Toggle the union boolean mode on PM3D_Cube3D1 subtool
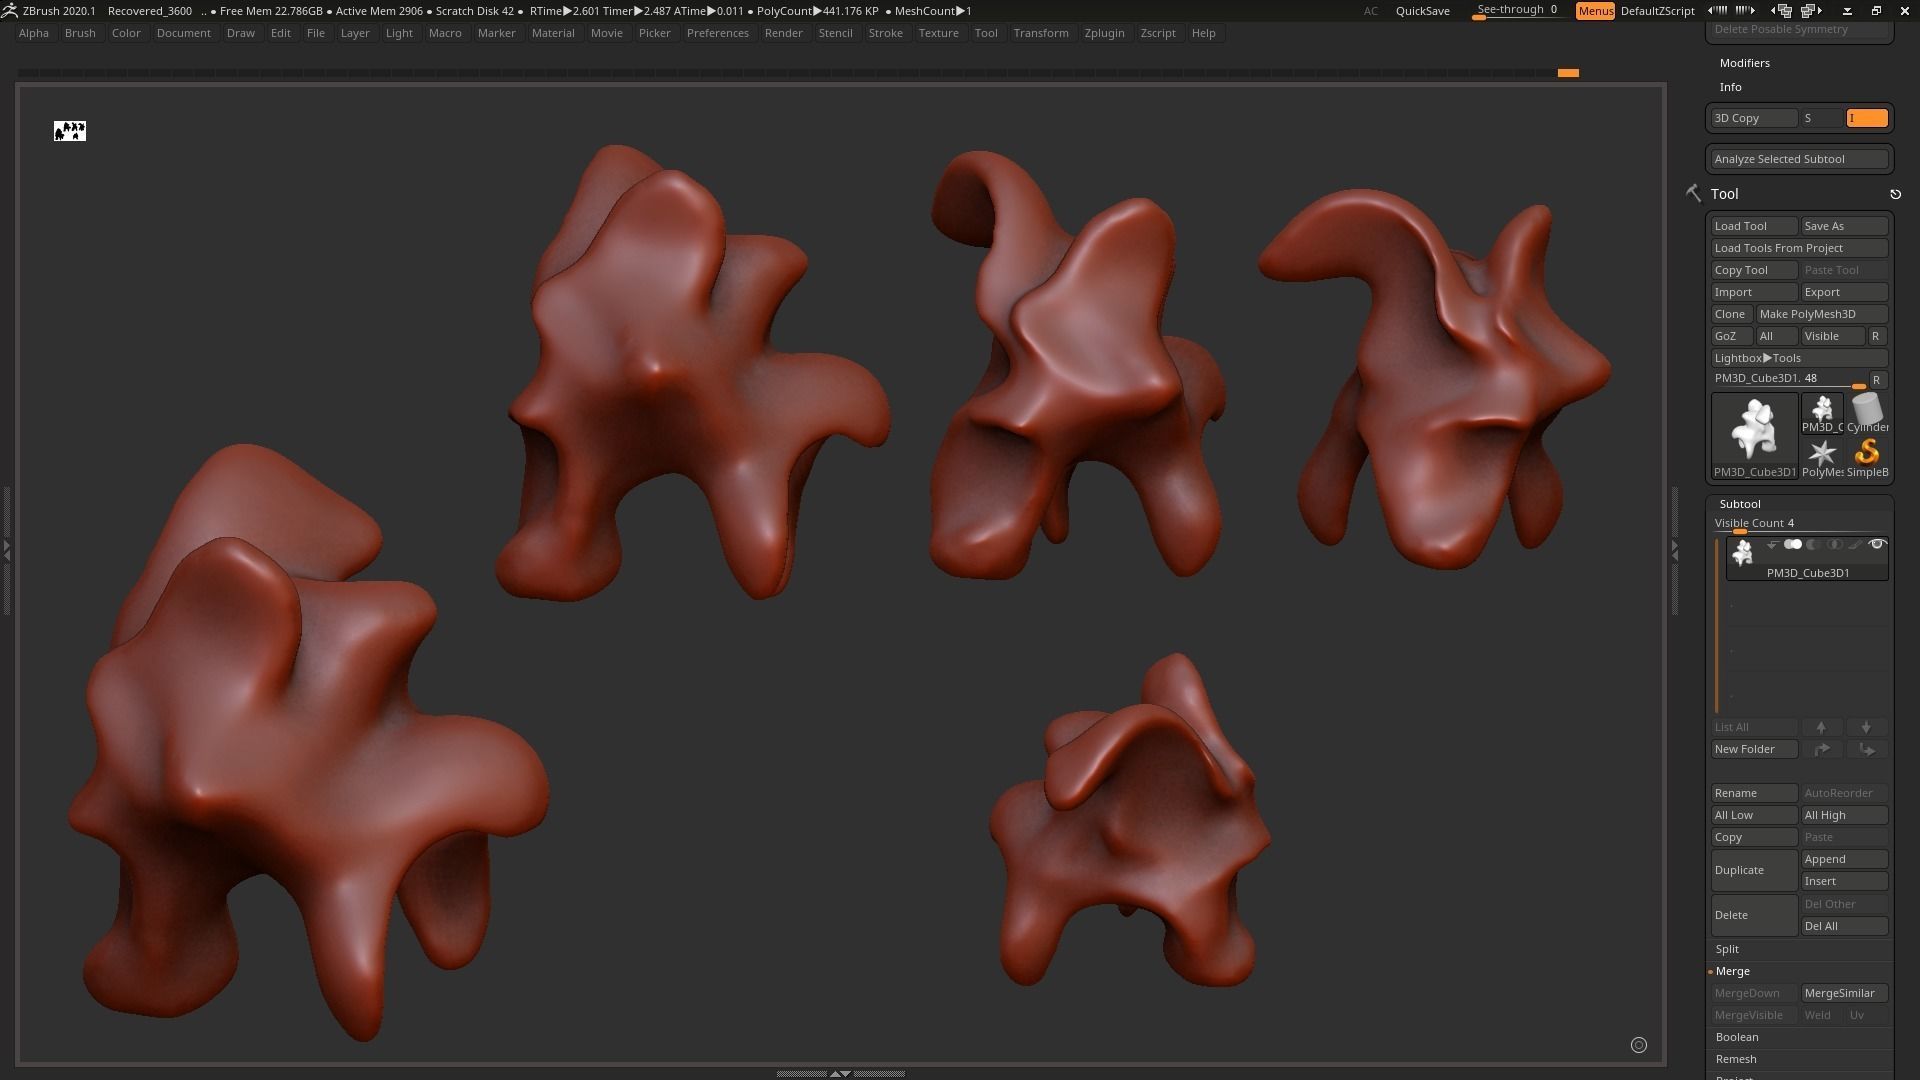This screenshot has height=1080, width=1920. (1793, 545)
